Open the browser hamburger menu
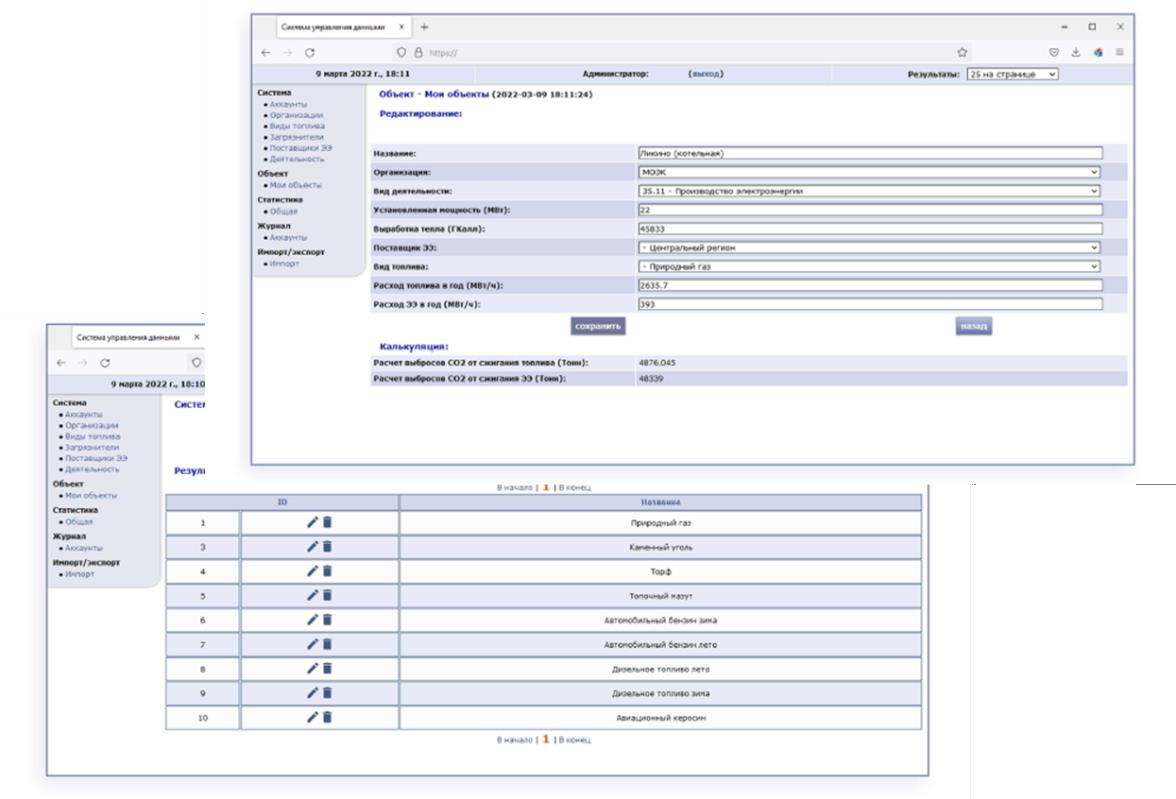 (x=1120, y=53)
